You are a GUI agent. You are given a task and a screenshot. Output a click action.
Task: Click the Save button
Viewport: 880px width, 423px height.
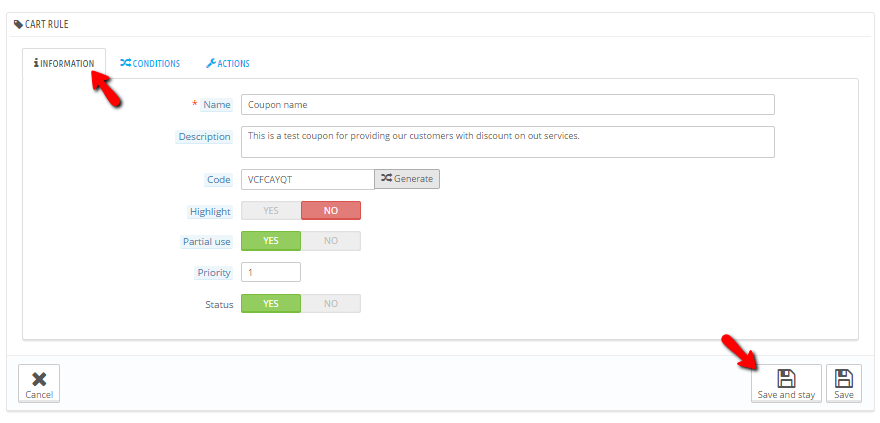click(x=844, y=384)
